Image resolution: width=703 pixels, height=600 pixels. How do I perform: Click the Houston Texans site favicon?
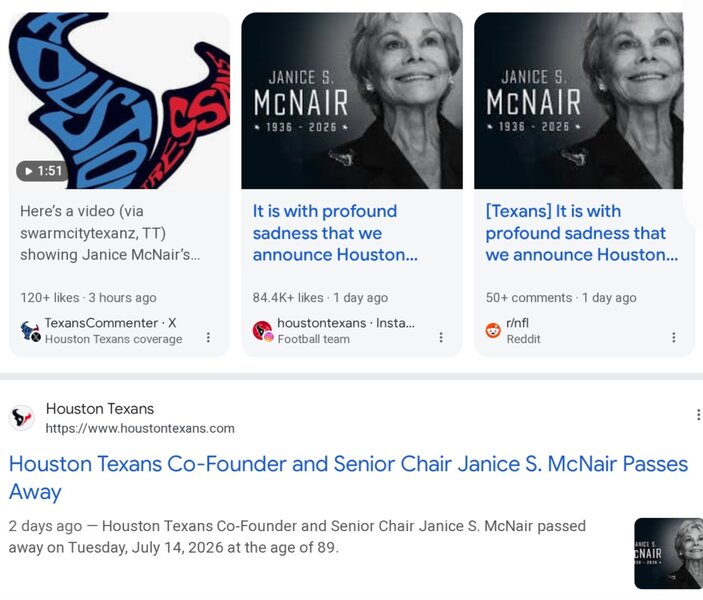(22, 417)
